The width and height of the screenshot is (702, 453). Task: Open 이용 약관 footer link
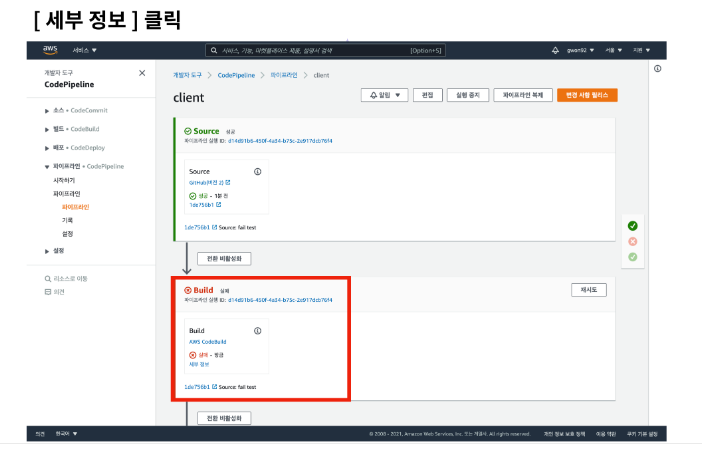click(x=606, y=434)
